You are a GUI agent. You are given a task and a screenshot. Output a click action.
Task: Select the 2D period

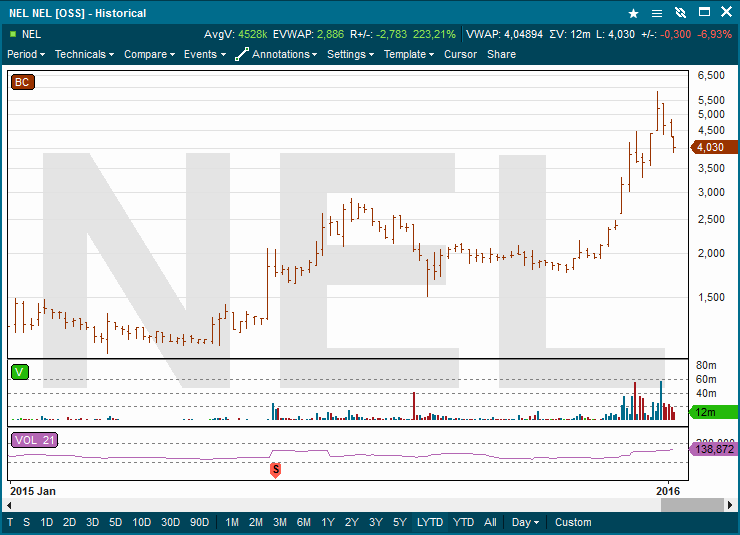[x=69, y=522]
